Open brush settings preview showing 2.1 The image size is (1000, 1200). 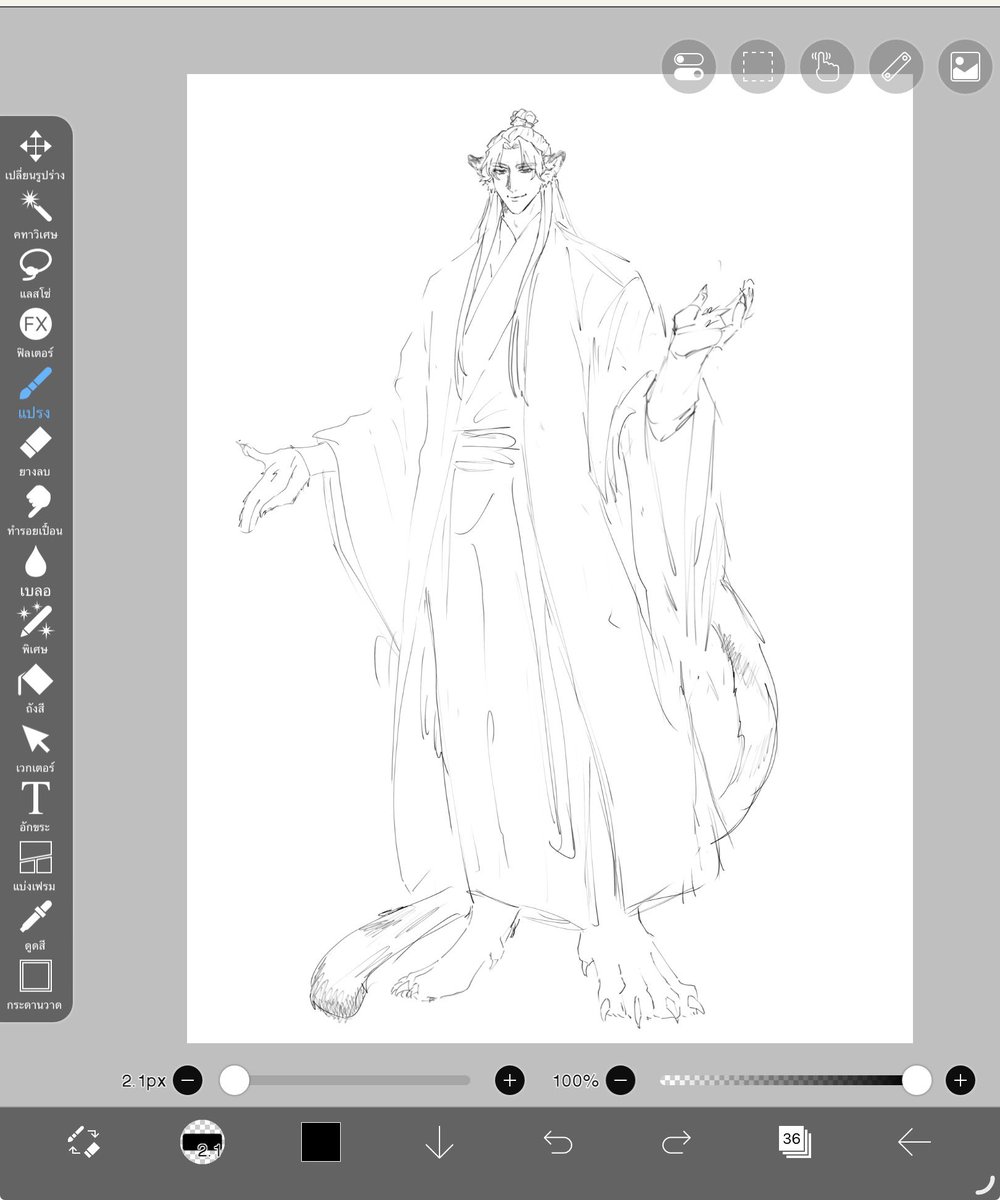(203, 1142)
